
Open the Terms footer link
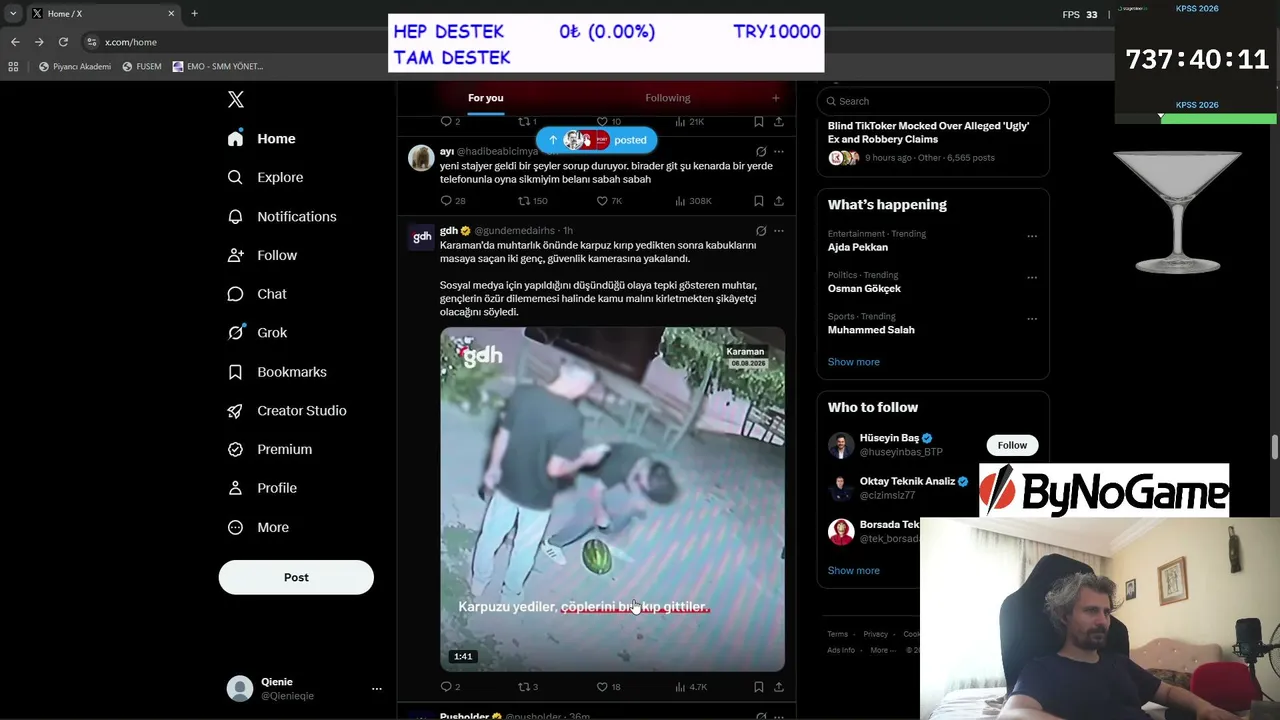click(x=837, y=634)
